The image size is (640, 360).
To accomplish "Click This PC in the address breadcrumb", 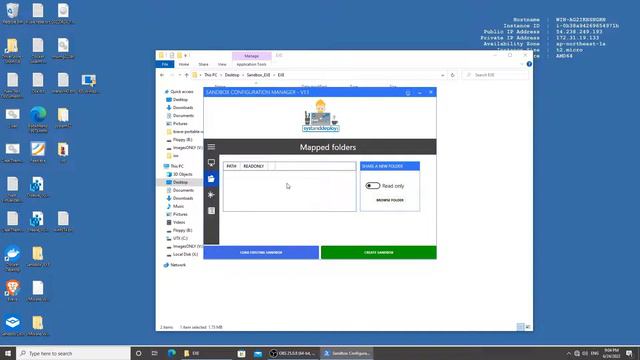I will point(211,75).
